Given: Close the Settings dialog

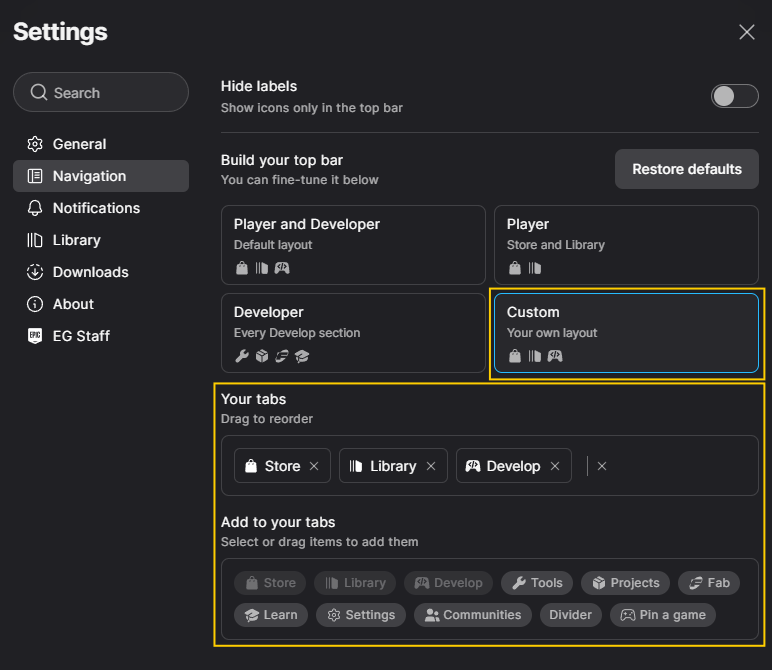Looking at the screenshot, I should [x=746, y=32].
